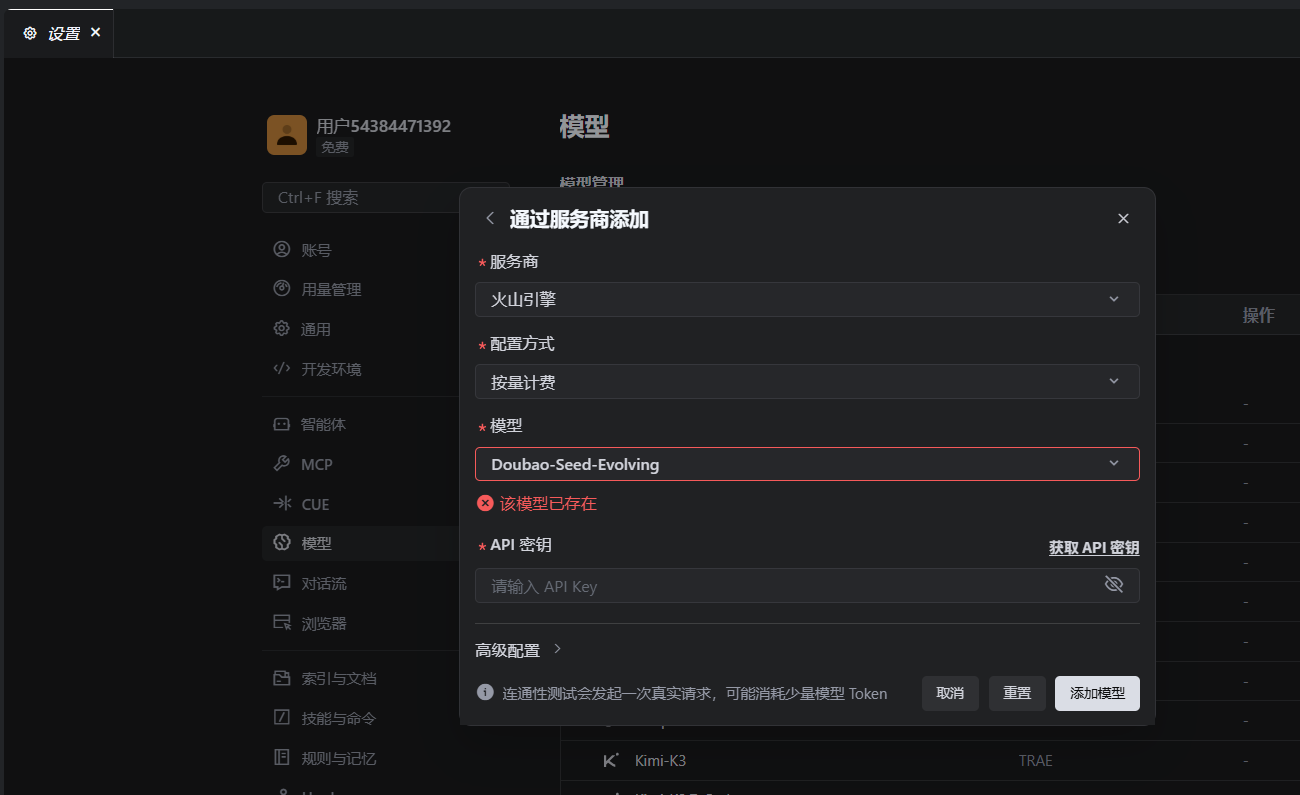The image size is (1300, 795).
Task: Open the 配置方式 dropdown showing 按量计费
Action: (807, 381)
